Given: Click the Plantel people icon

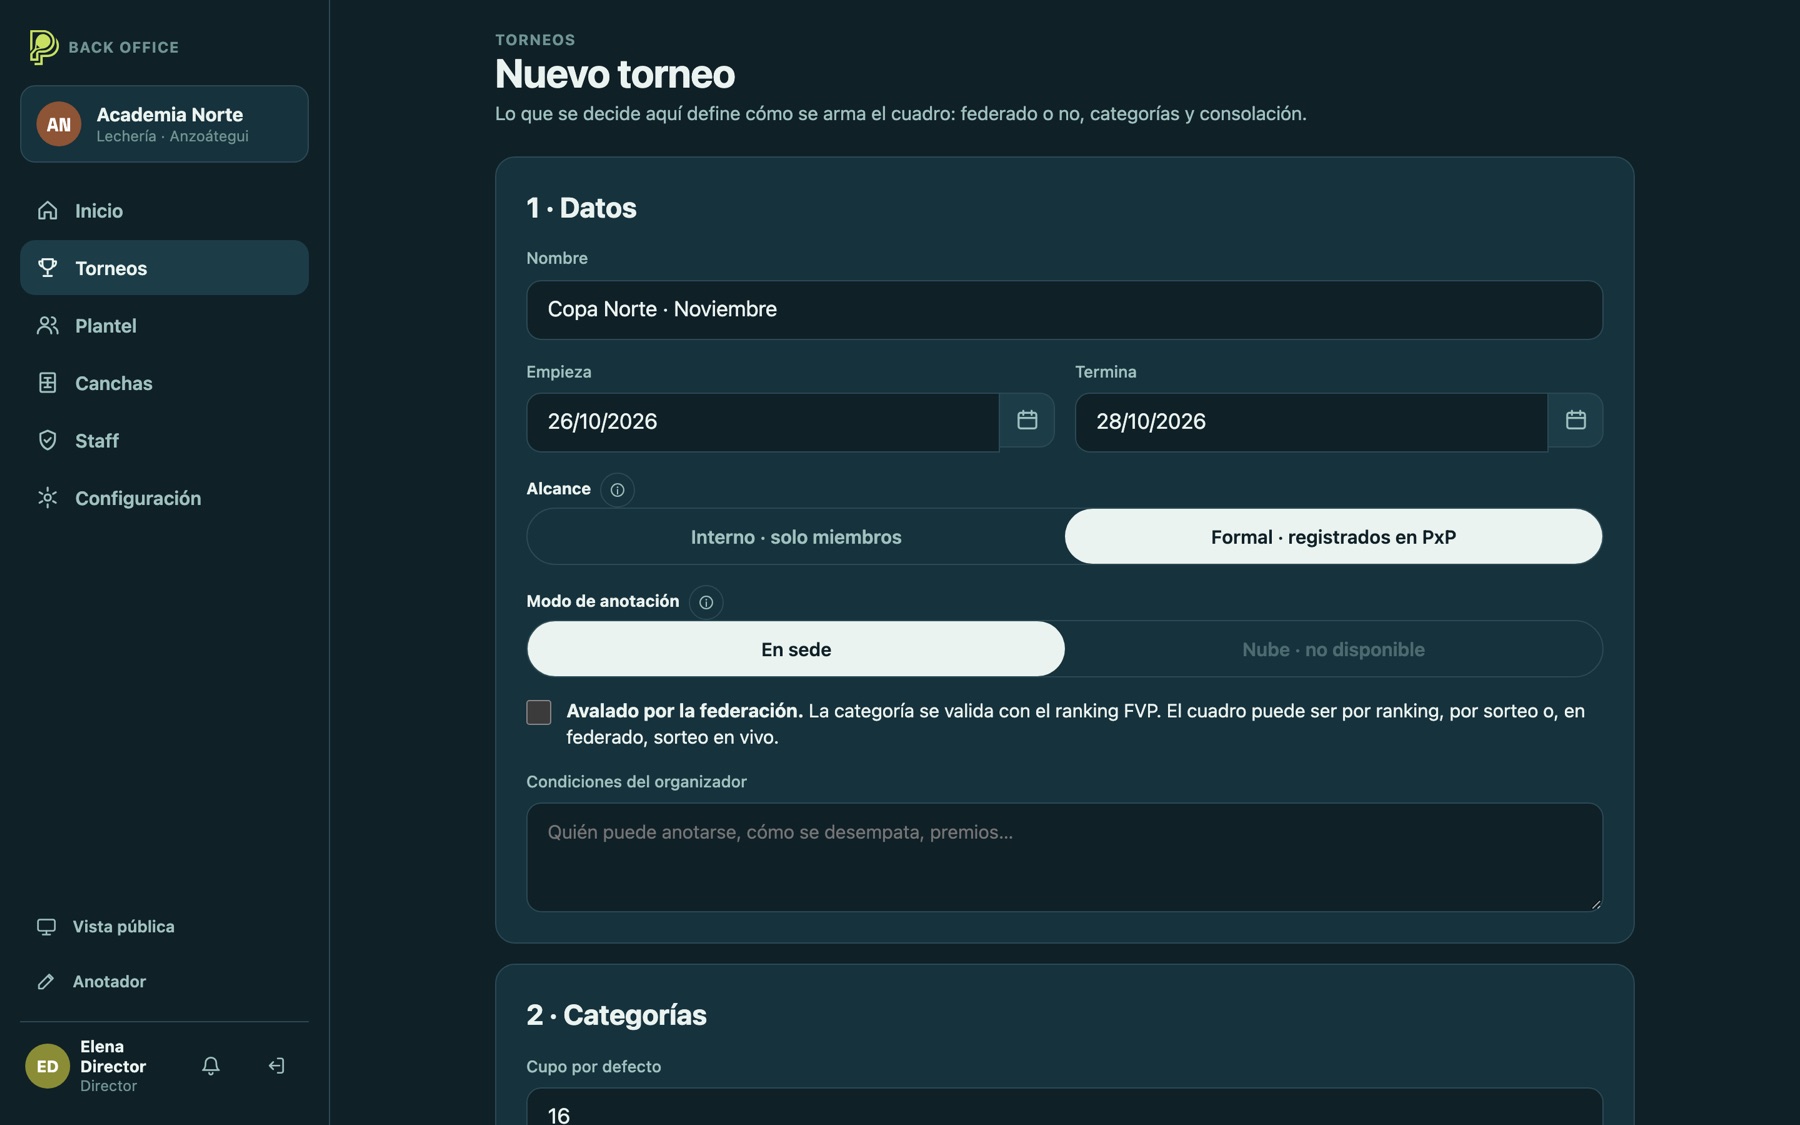Looking at the screenshot, I should click(x=47, y=325).
